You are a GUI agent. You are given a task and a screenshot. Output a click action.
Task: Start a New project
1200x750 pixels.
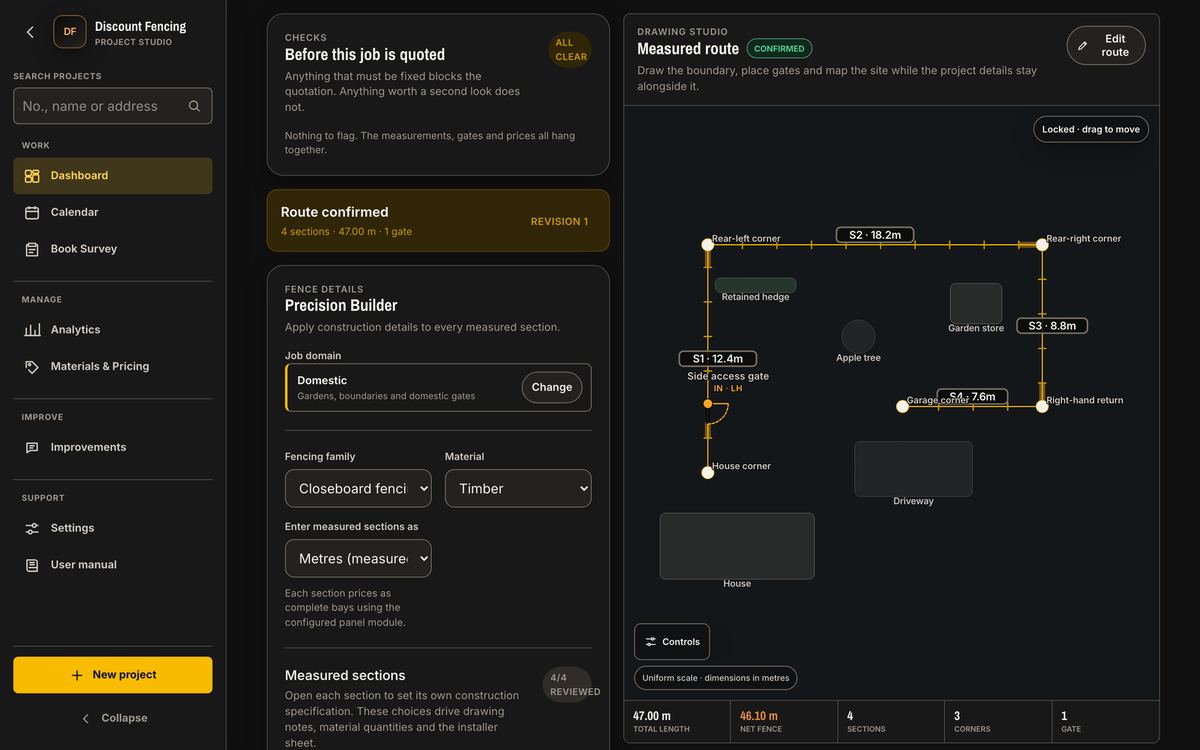113,675
